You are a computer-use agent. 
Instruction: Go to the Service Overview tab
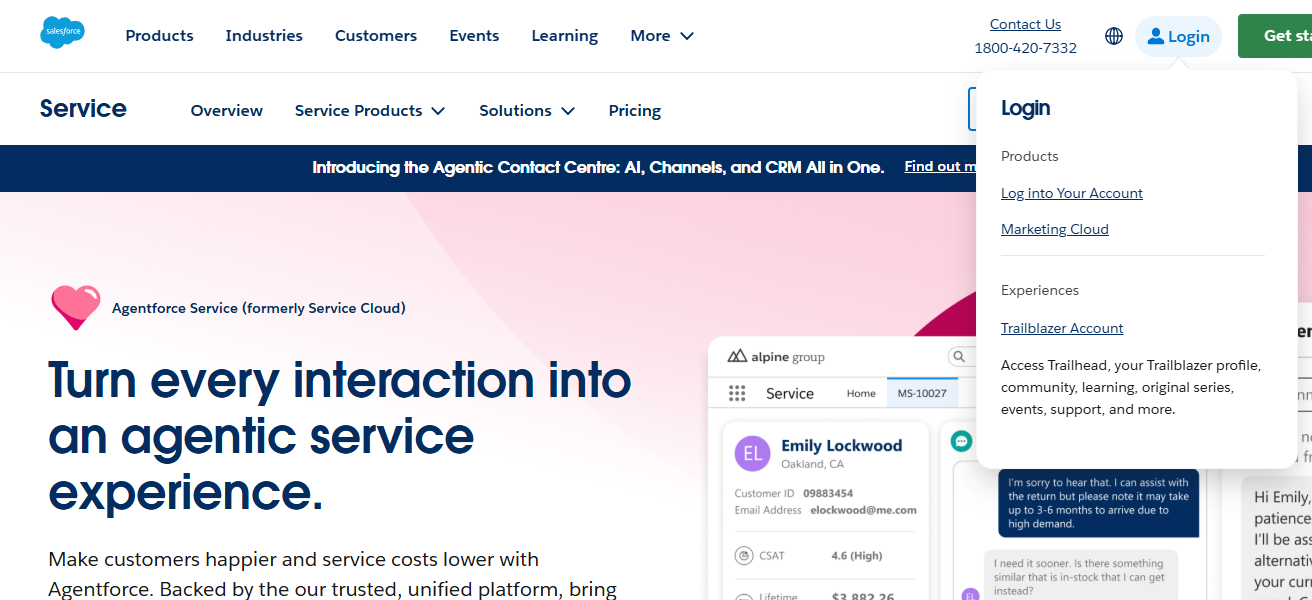[x=227, y=111]
